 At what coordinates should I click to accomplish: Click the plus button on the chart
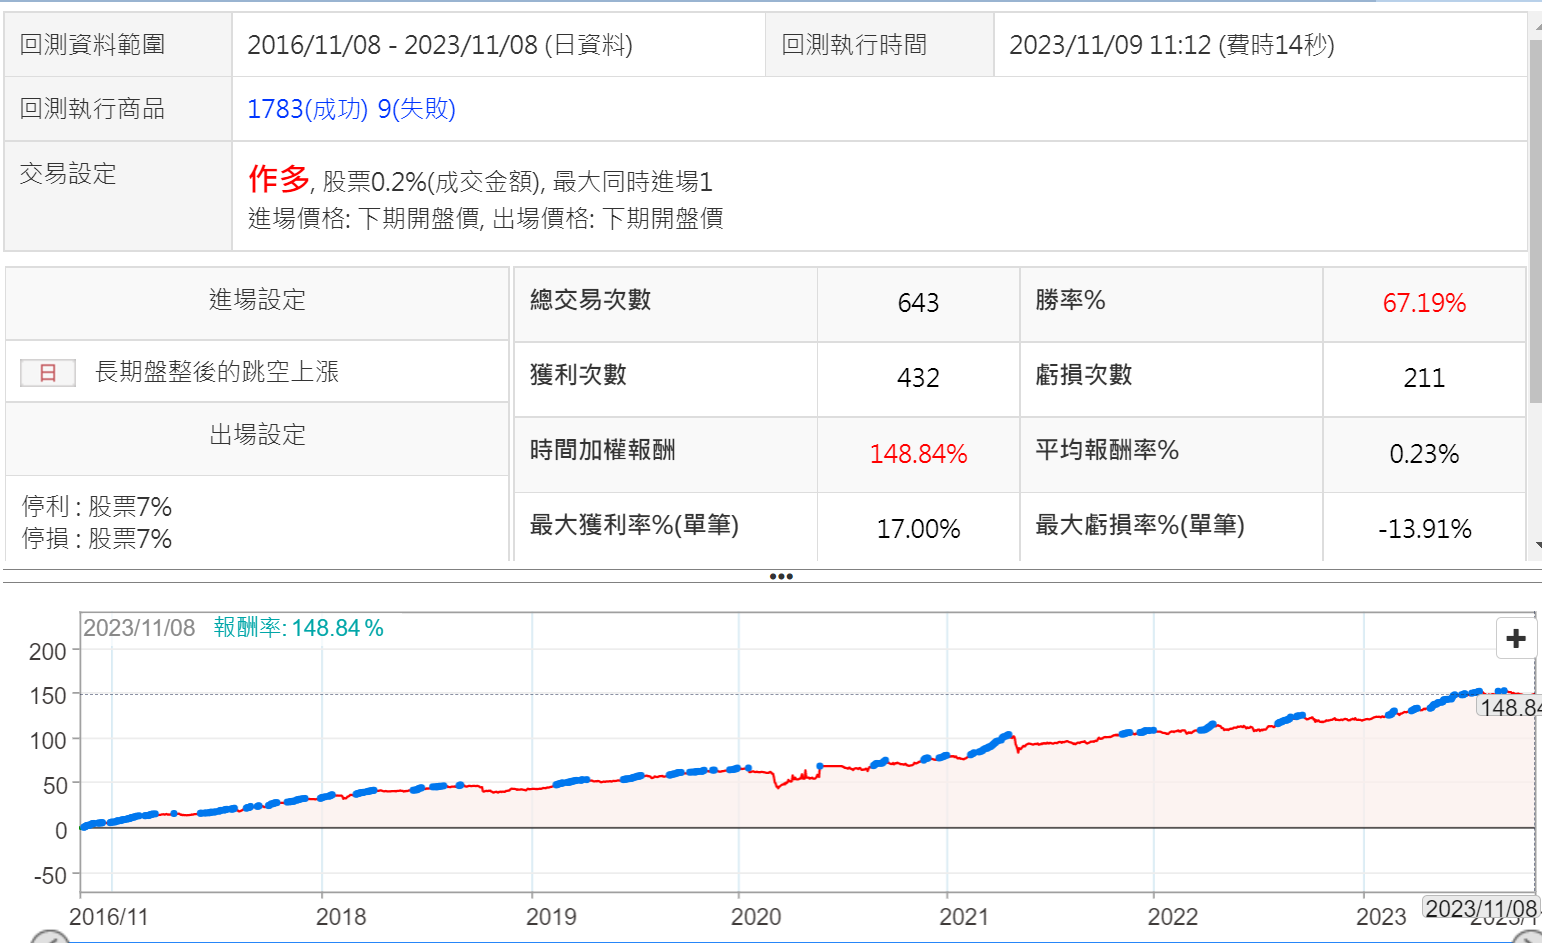tap(1515, 638)
